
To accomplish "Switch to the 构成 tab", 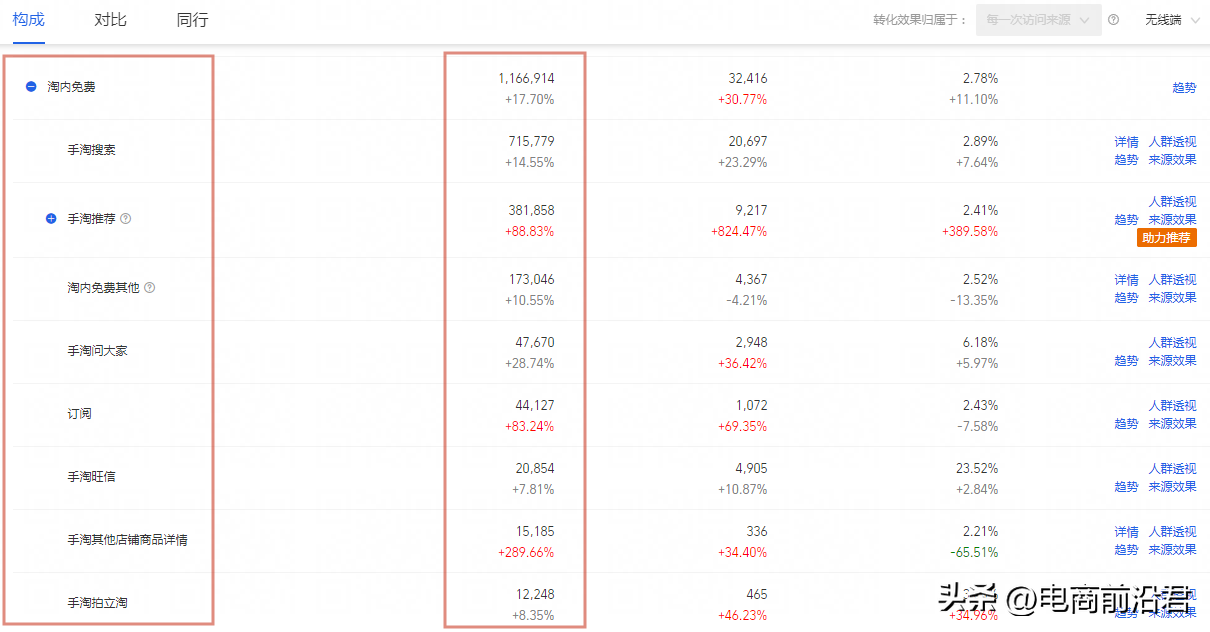I will tap(28, 20).
